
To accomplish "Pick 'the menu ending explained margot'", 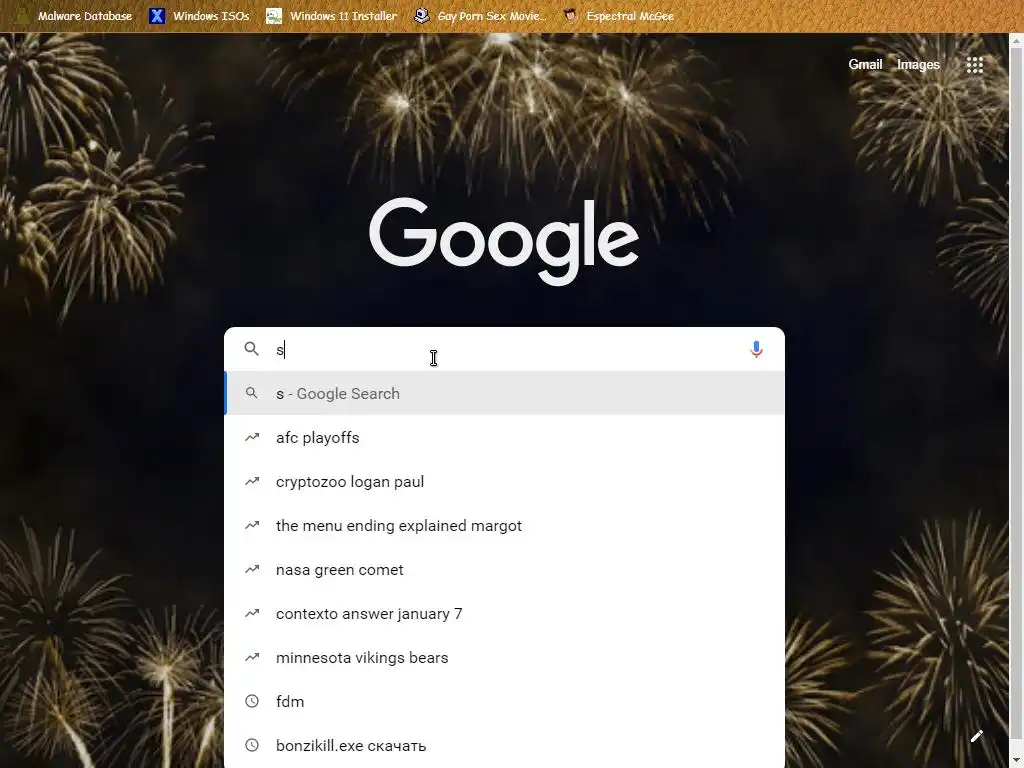I will (504, 526).
